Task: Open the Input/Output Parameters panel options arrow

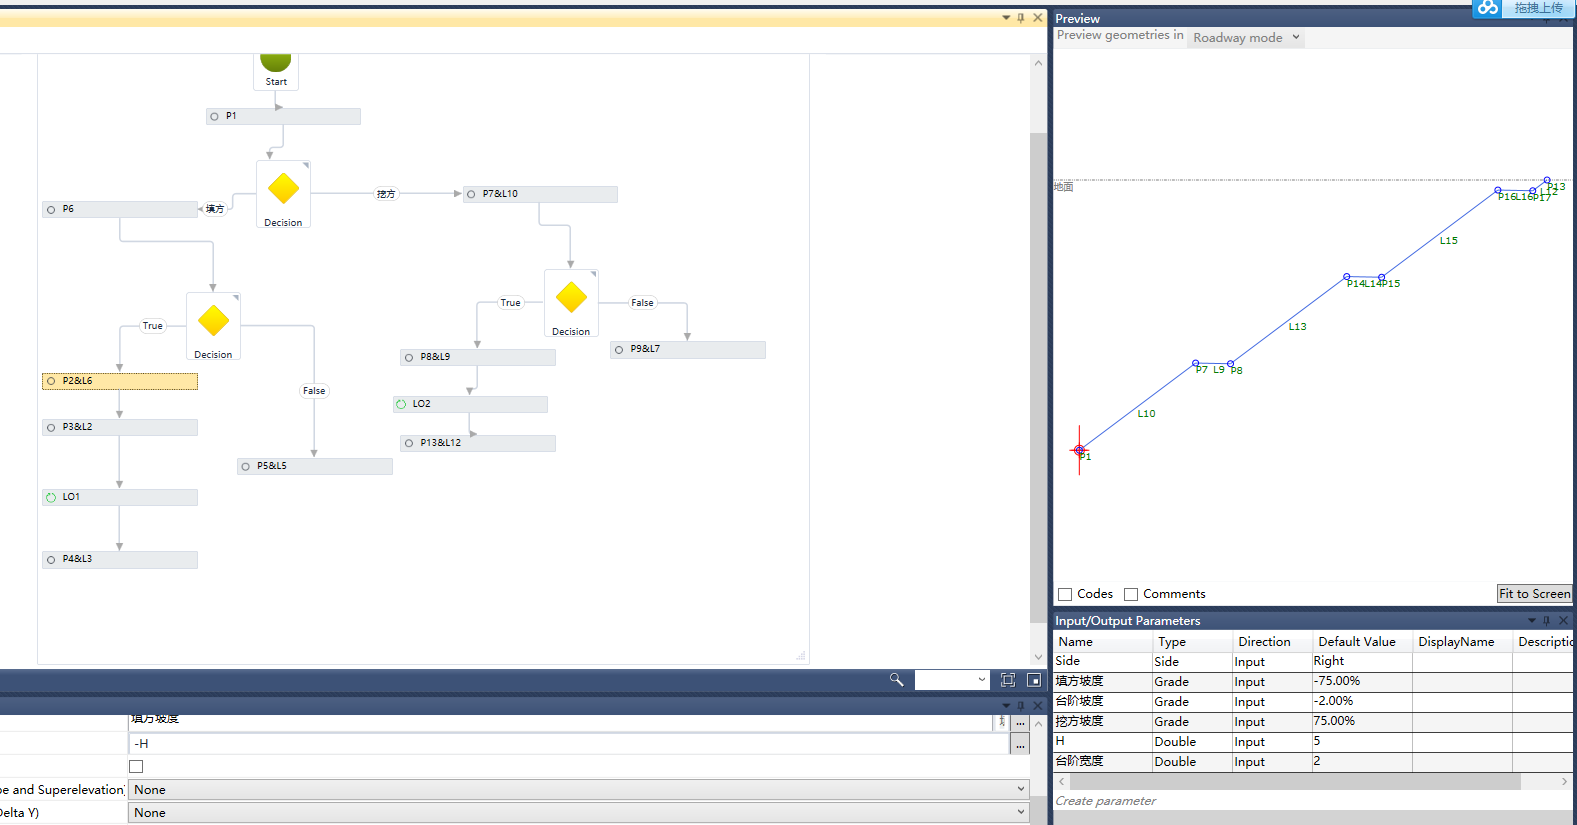Action: point(1531,621)
